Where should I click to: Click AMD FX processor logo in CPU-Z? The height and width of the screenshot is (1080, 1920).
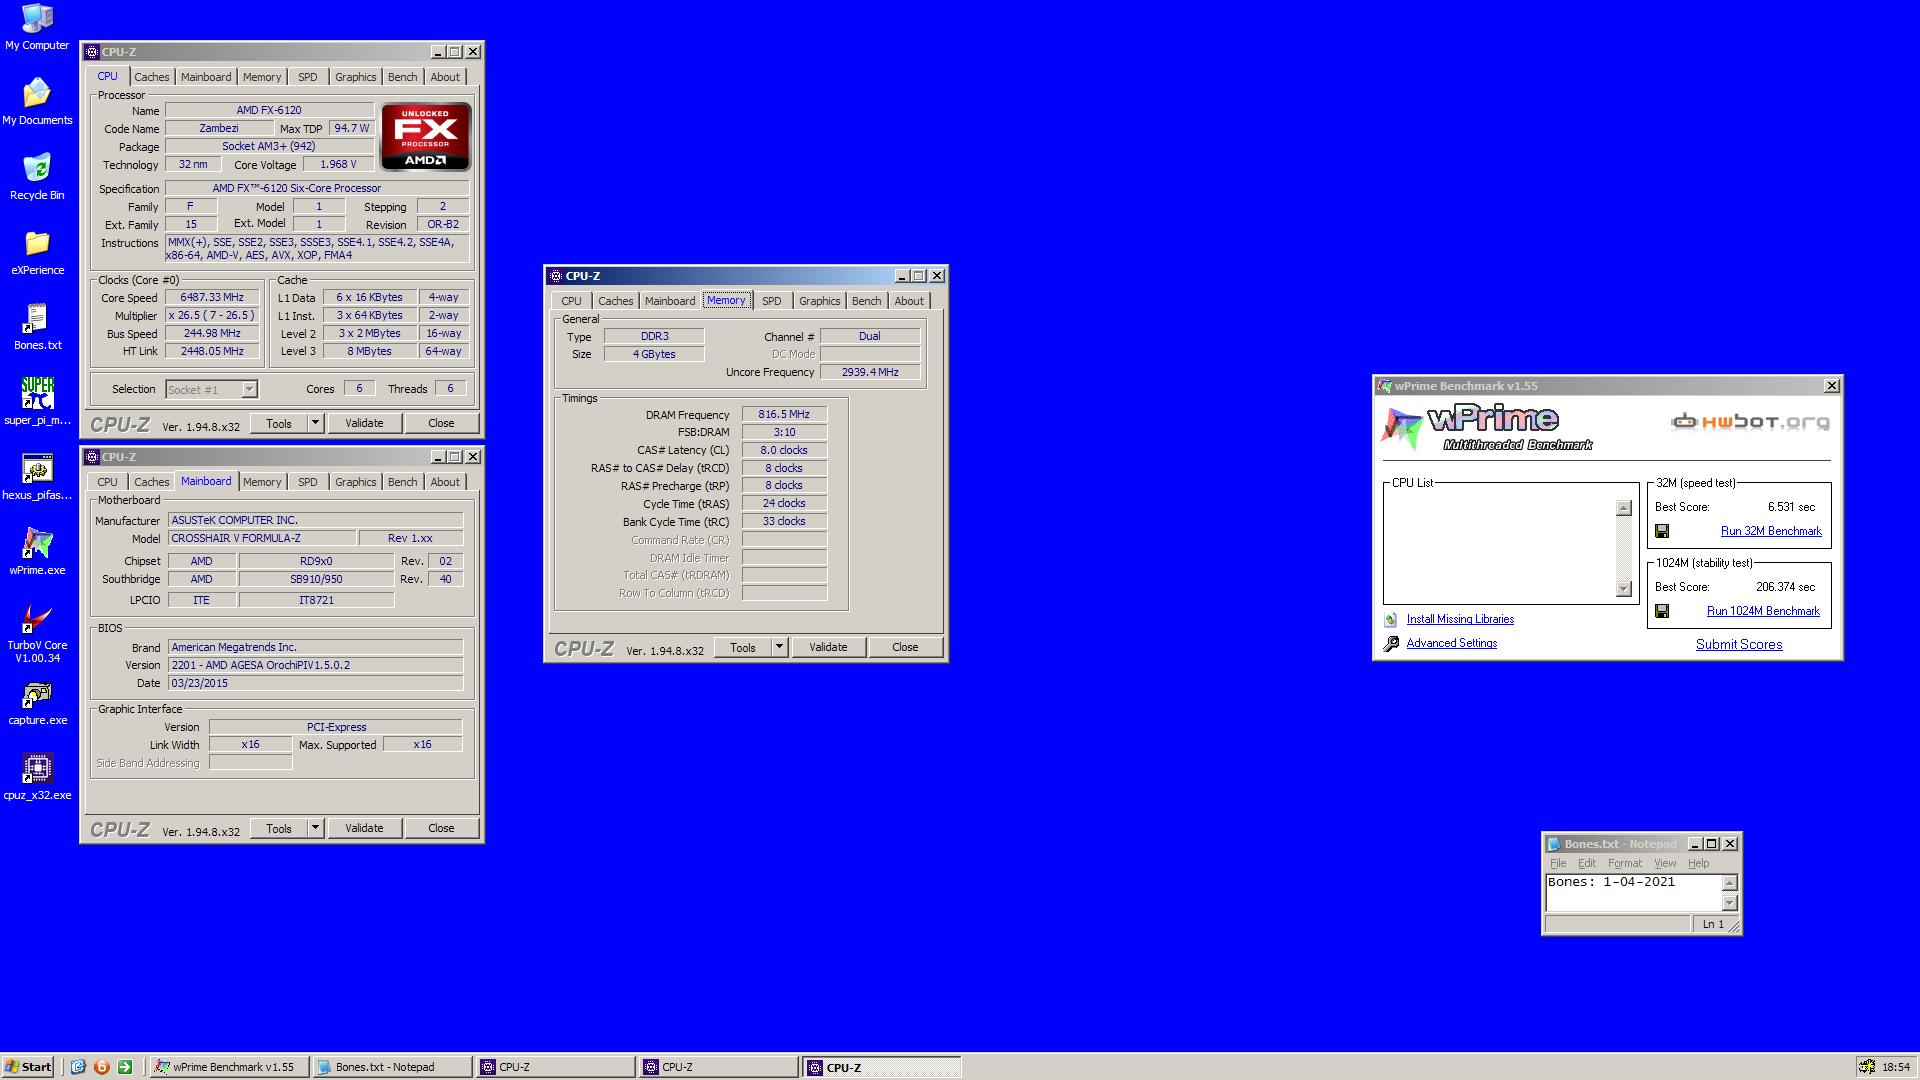click(x=425, y=136)
